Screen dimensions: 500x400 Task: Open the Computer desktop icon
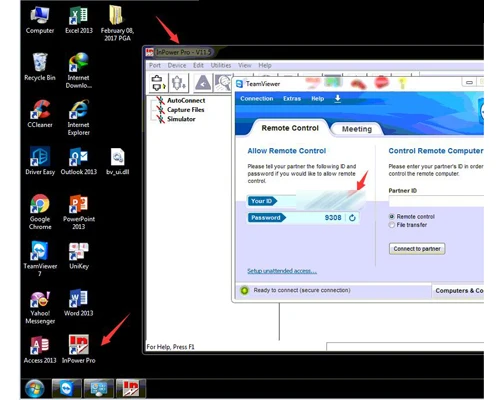[40, 20]
